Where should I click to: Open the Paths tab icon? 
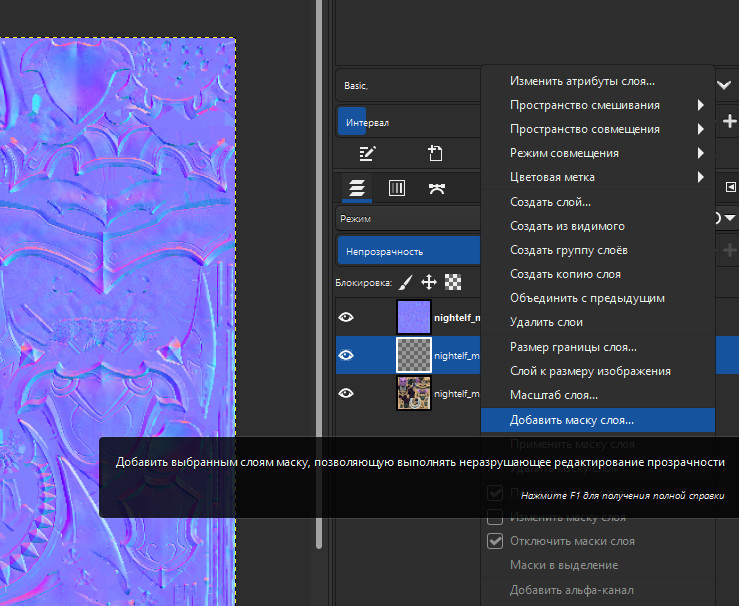point(436,187)
